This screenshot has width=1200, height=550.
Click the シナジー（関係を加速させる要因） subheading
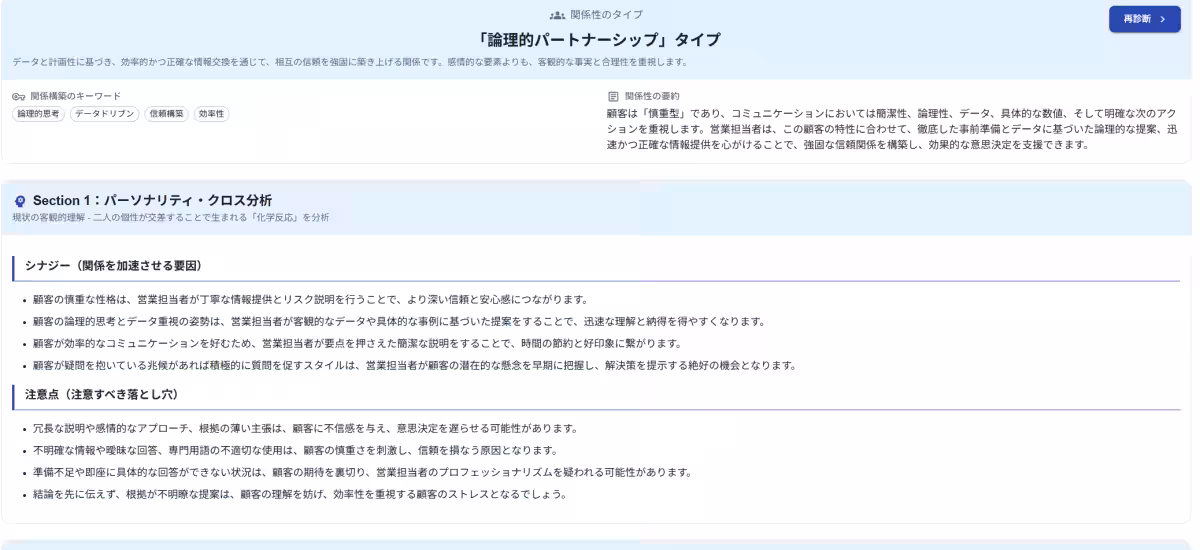coord(114,266)
